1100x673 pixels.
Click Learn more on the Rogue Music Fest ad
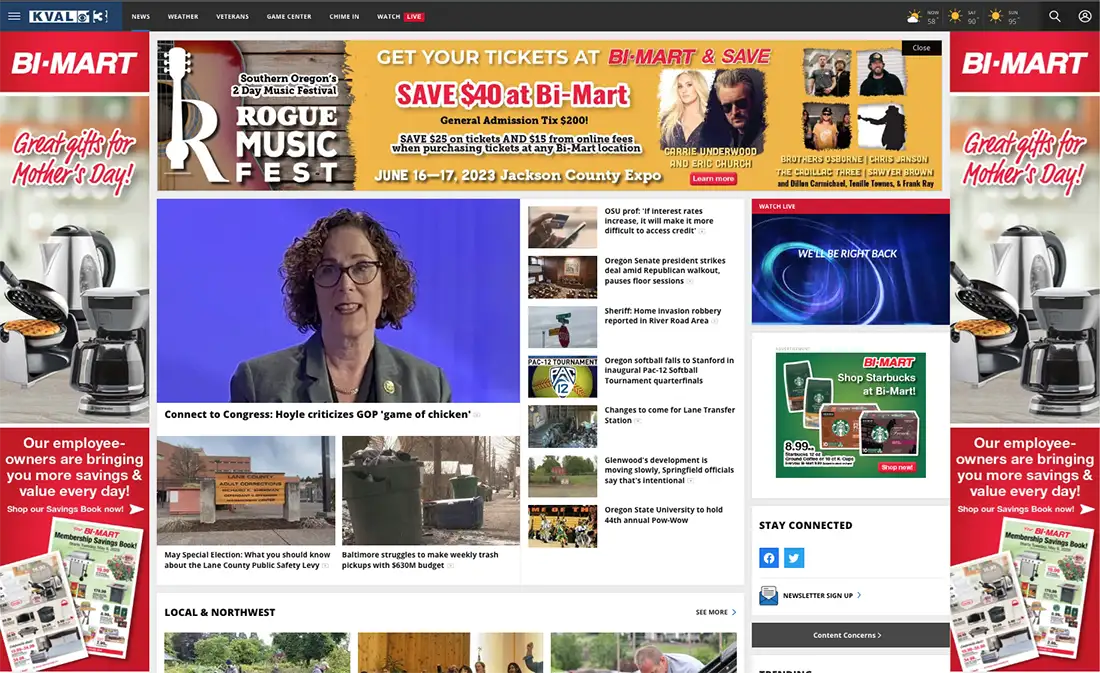coord(713,179)
